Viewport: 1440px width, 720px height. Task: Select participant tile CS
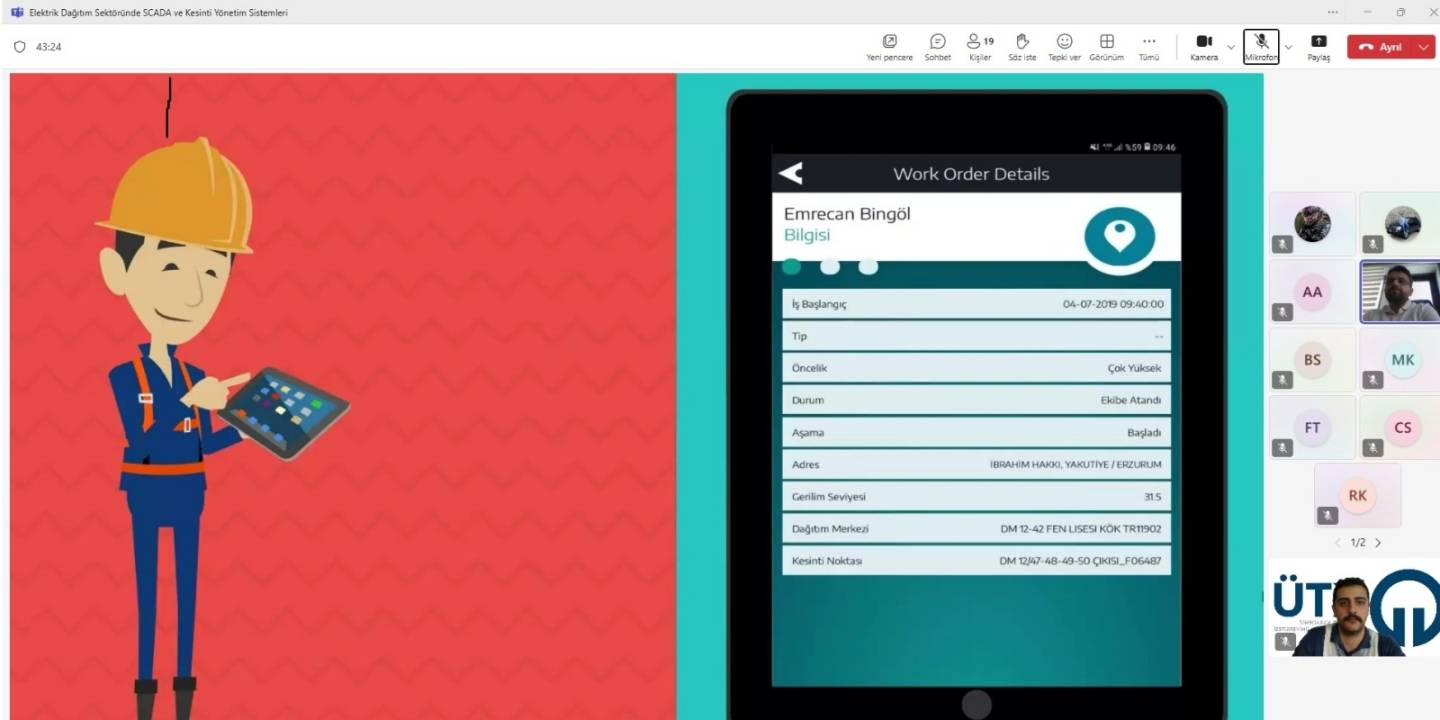1400,428
